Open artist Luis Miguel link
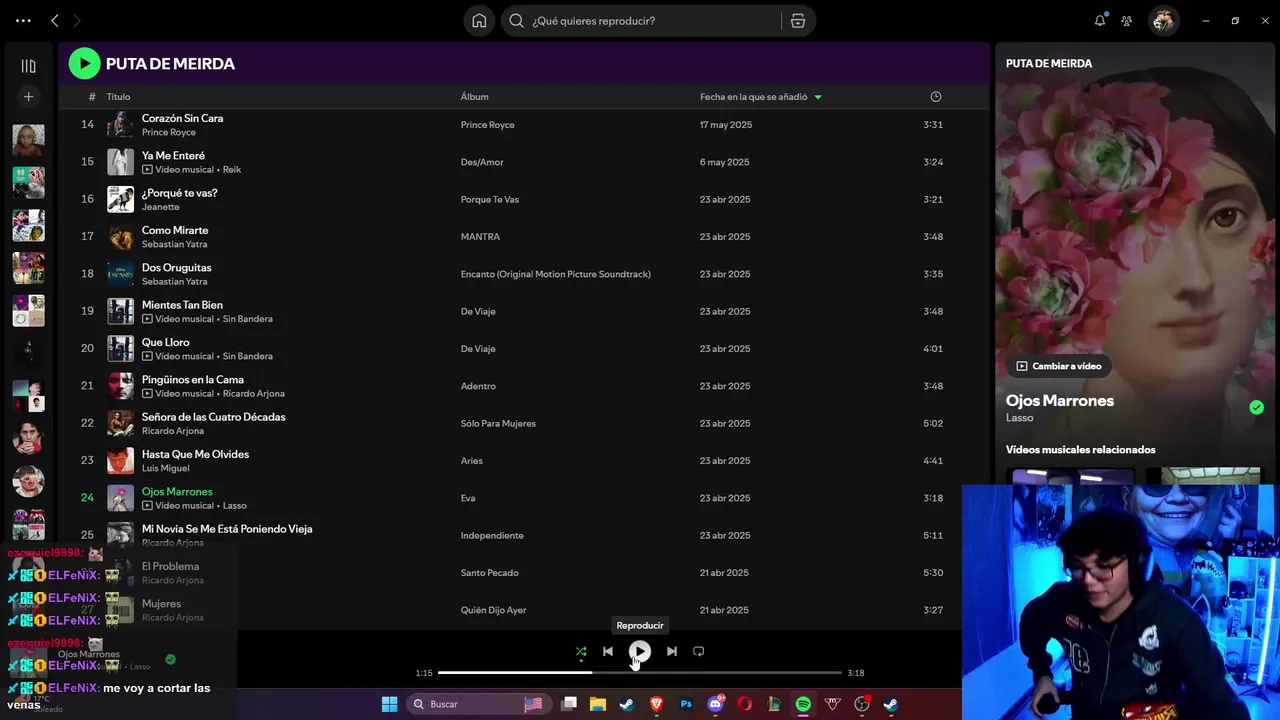The image size is (1280, 720). (165, 468)
